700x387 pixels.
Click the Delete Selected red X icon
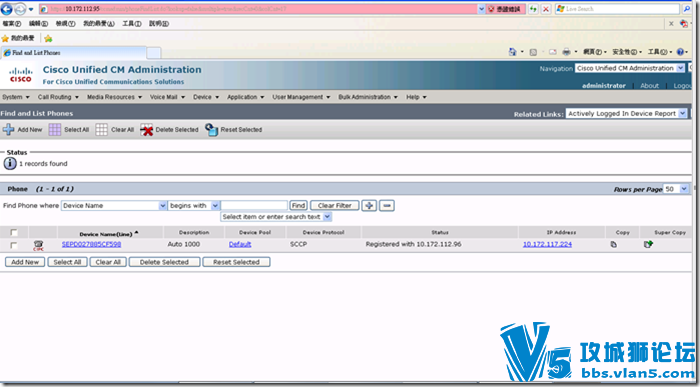pyautogui.click(x=146, y=130)
